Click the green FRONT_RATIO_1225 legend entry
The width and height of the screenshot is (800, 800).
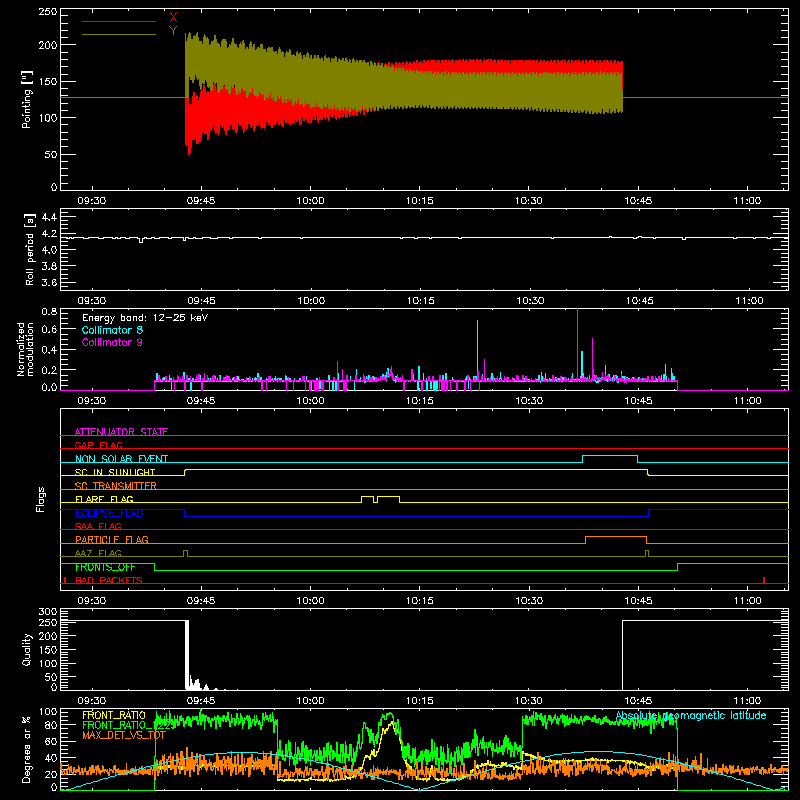click(x=130, y=725)
